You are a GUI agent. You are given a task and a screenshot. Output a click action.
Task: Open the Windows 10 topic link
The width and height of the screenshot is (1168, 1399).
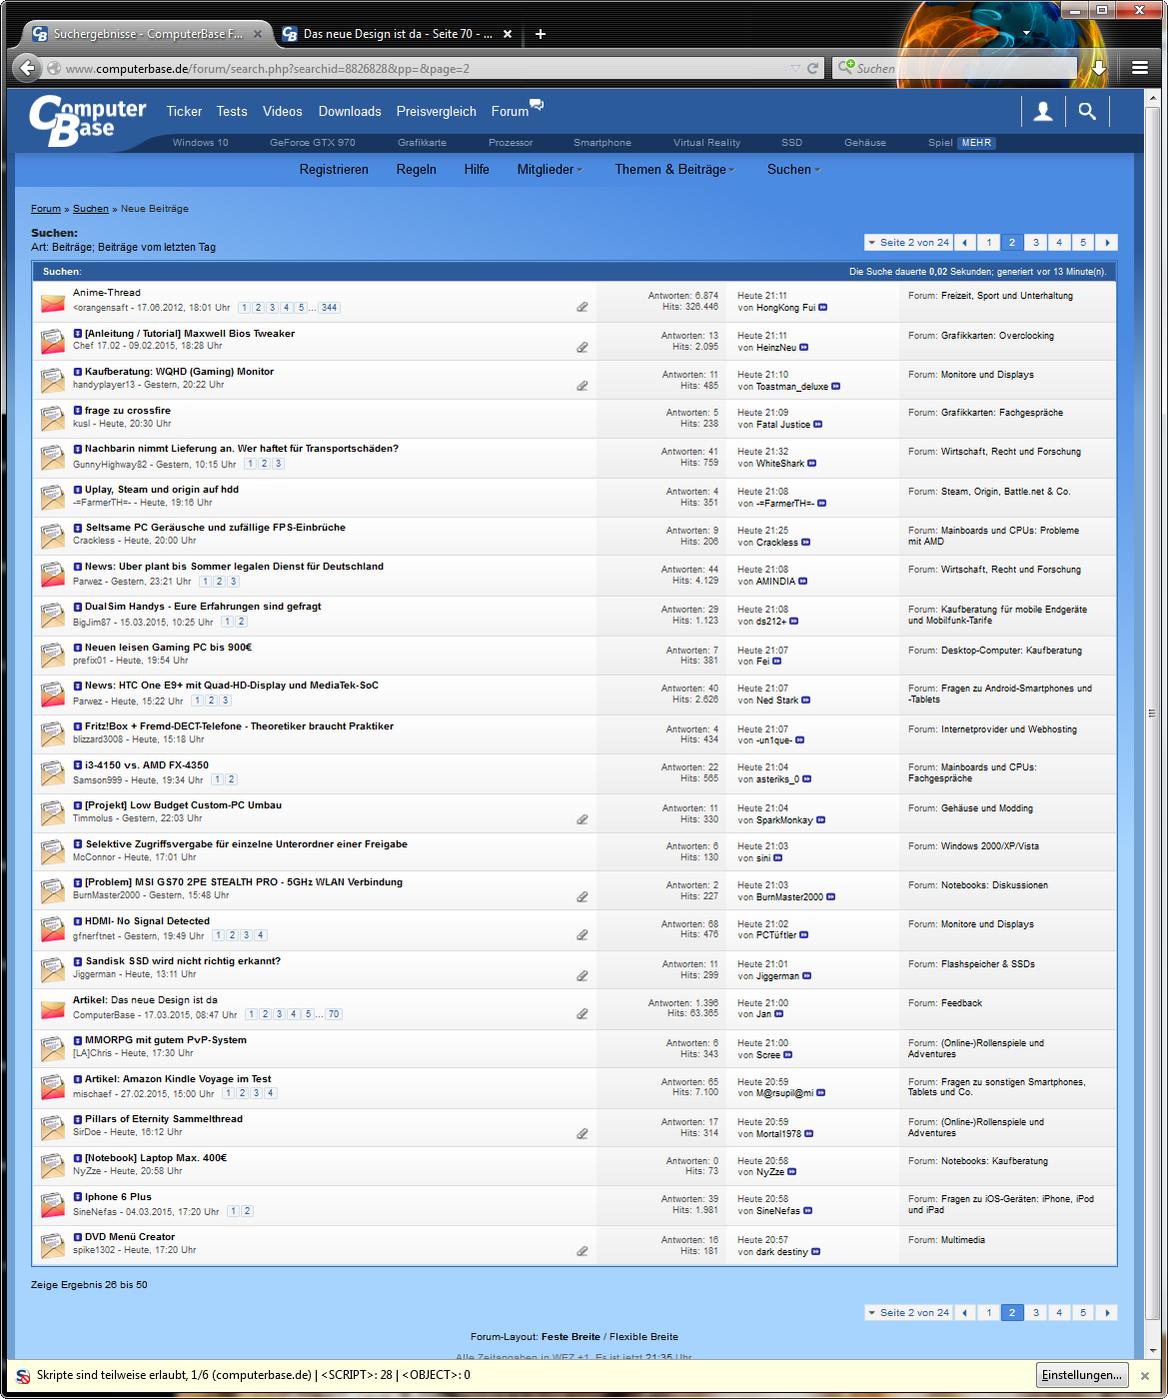click(200, 143)
